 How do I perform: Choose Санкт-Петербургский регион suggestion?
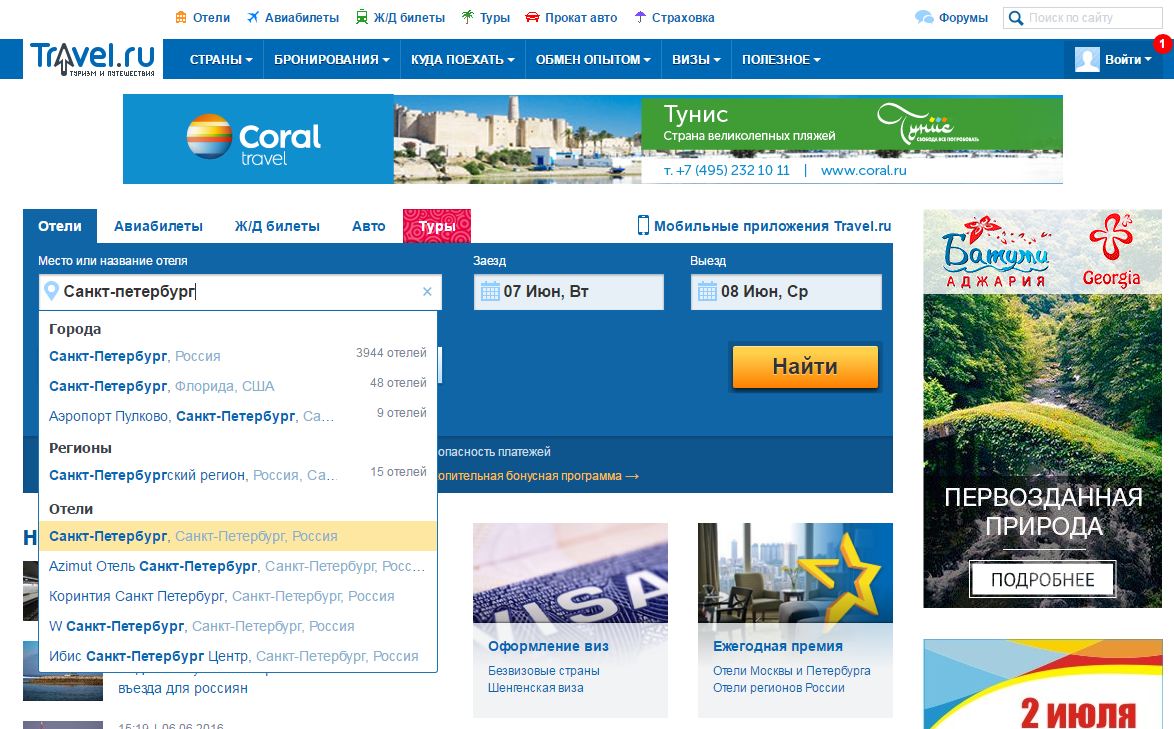(238, 475)
